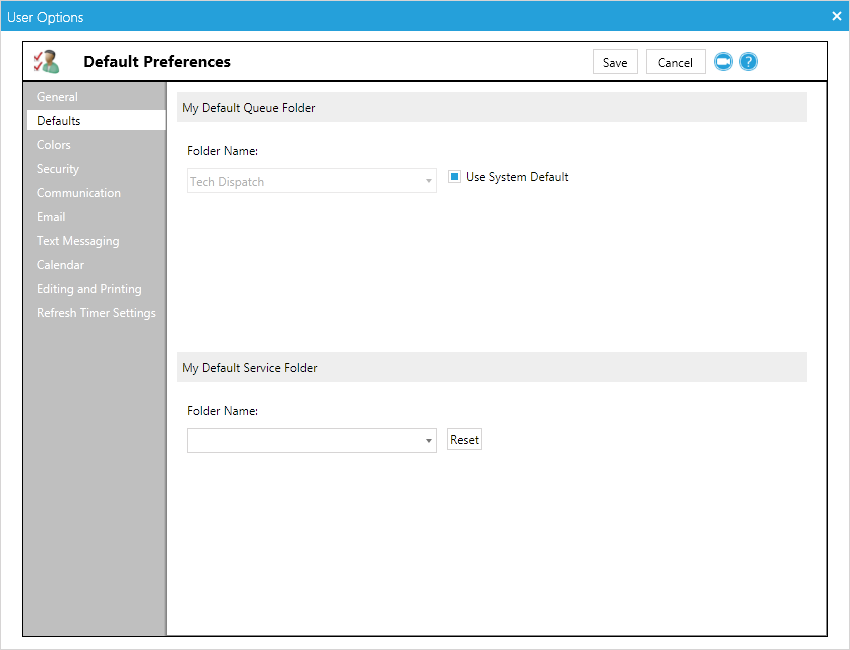This screenshot has height=650, width=850.
Task: Toggle the Use System Default checkbox
Action: (454, 177)
